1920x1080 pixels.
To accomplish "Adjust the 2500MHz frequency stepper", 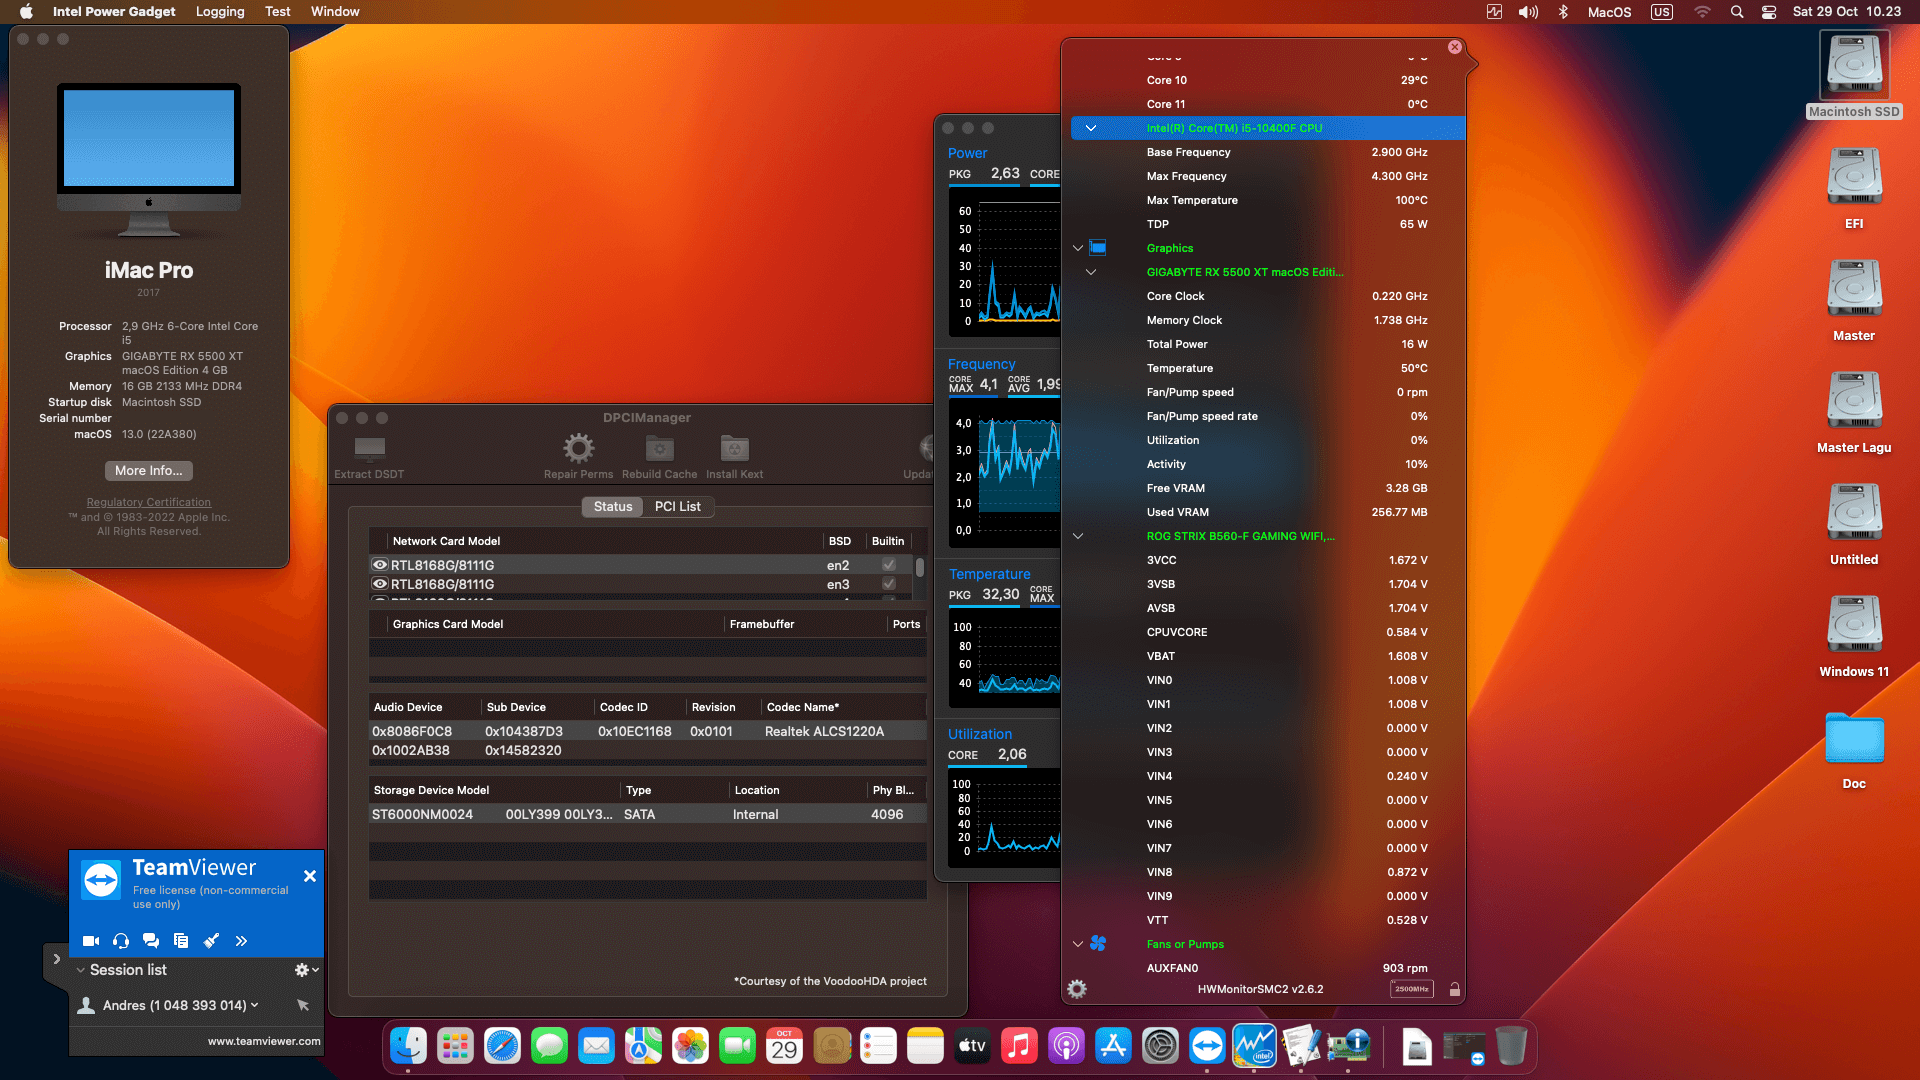I will pos(1411,989).
